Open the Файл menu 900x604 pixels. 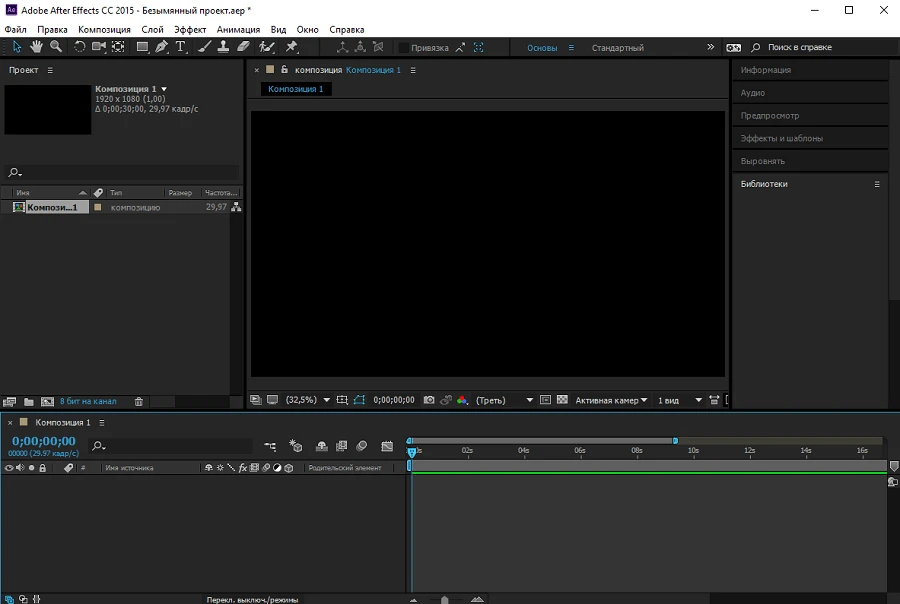[15, 29]
